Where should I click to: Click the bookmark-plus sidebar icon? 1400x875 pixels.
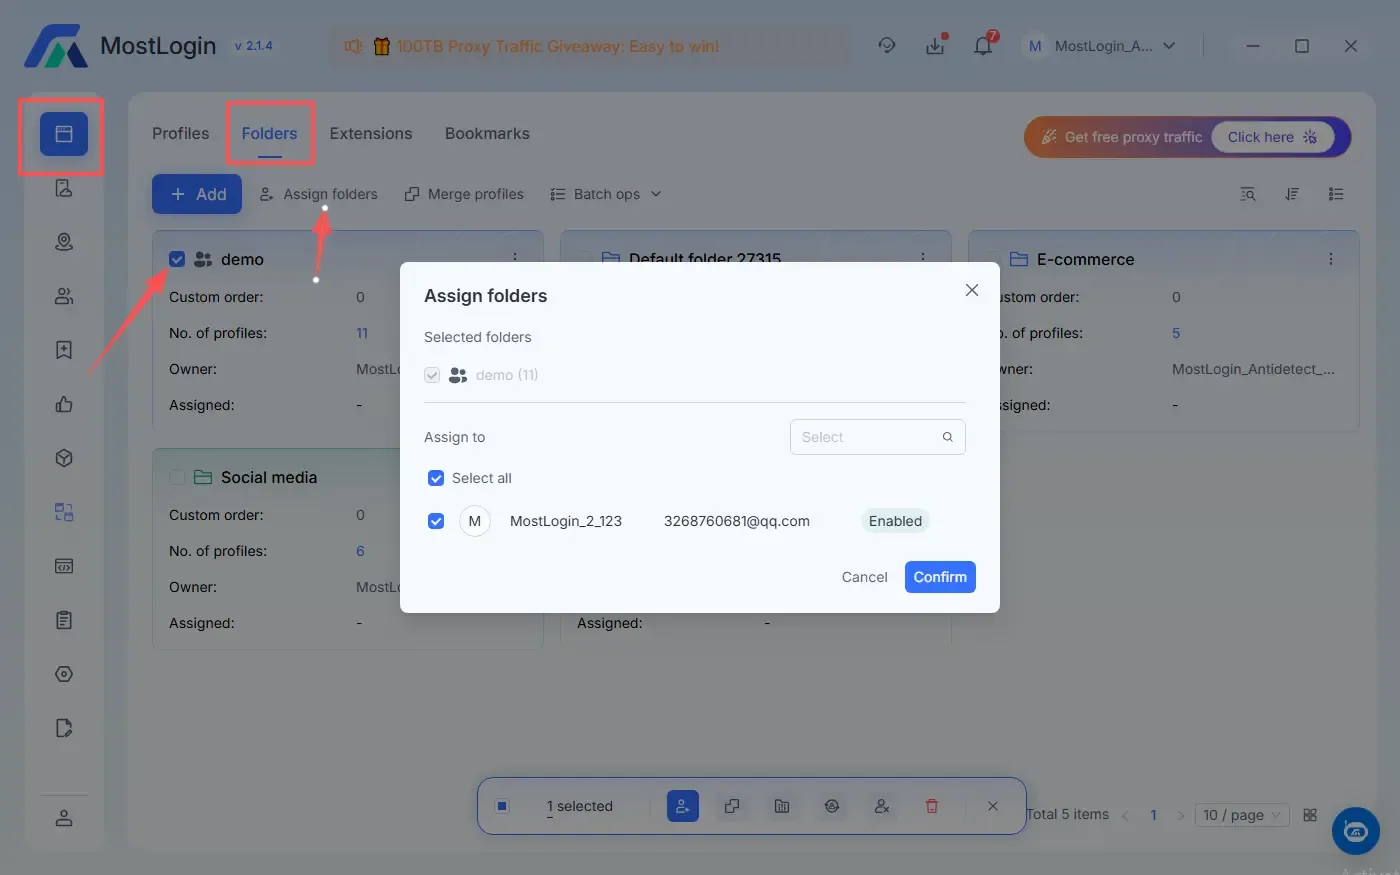click(x=64, y=350)
